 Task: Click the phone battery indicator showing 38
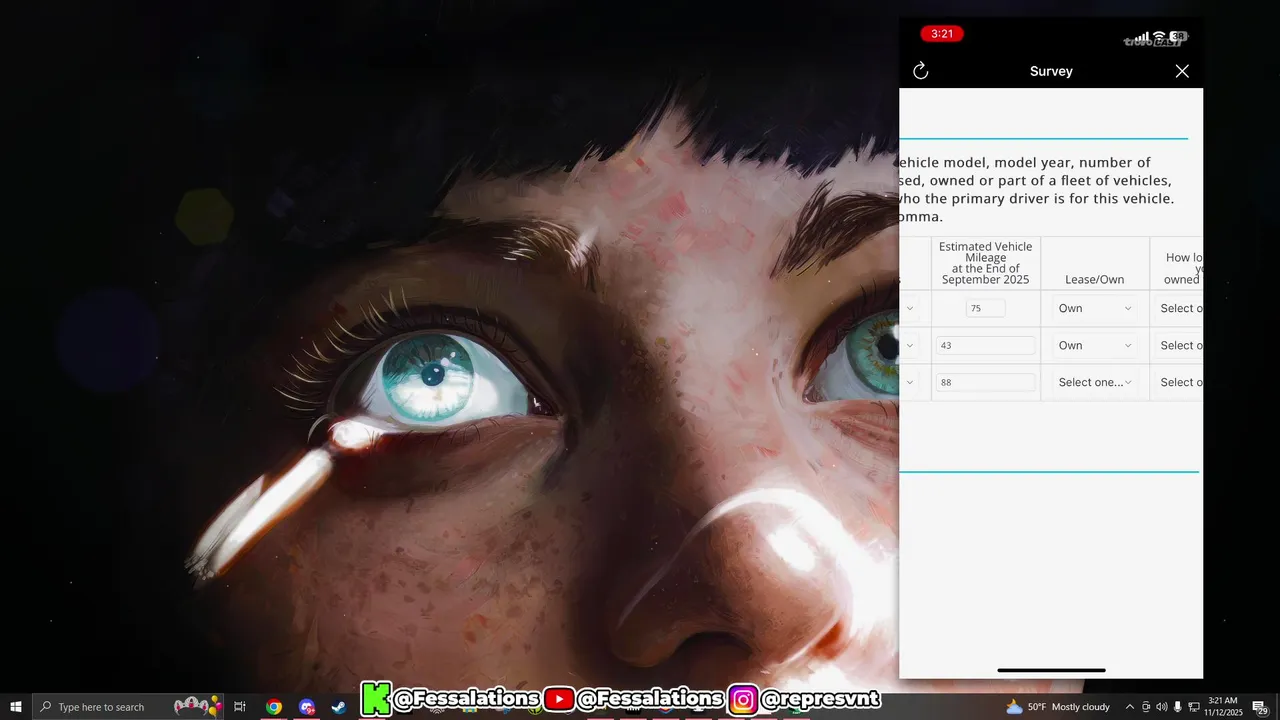click(1178, 36)
